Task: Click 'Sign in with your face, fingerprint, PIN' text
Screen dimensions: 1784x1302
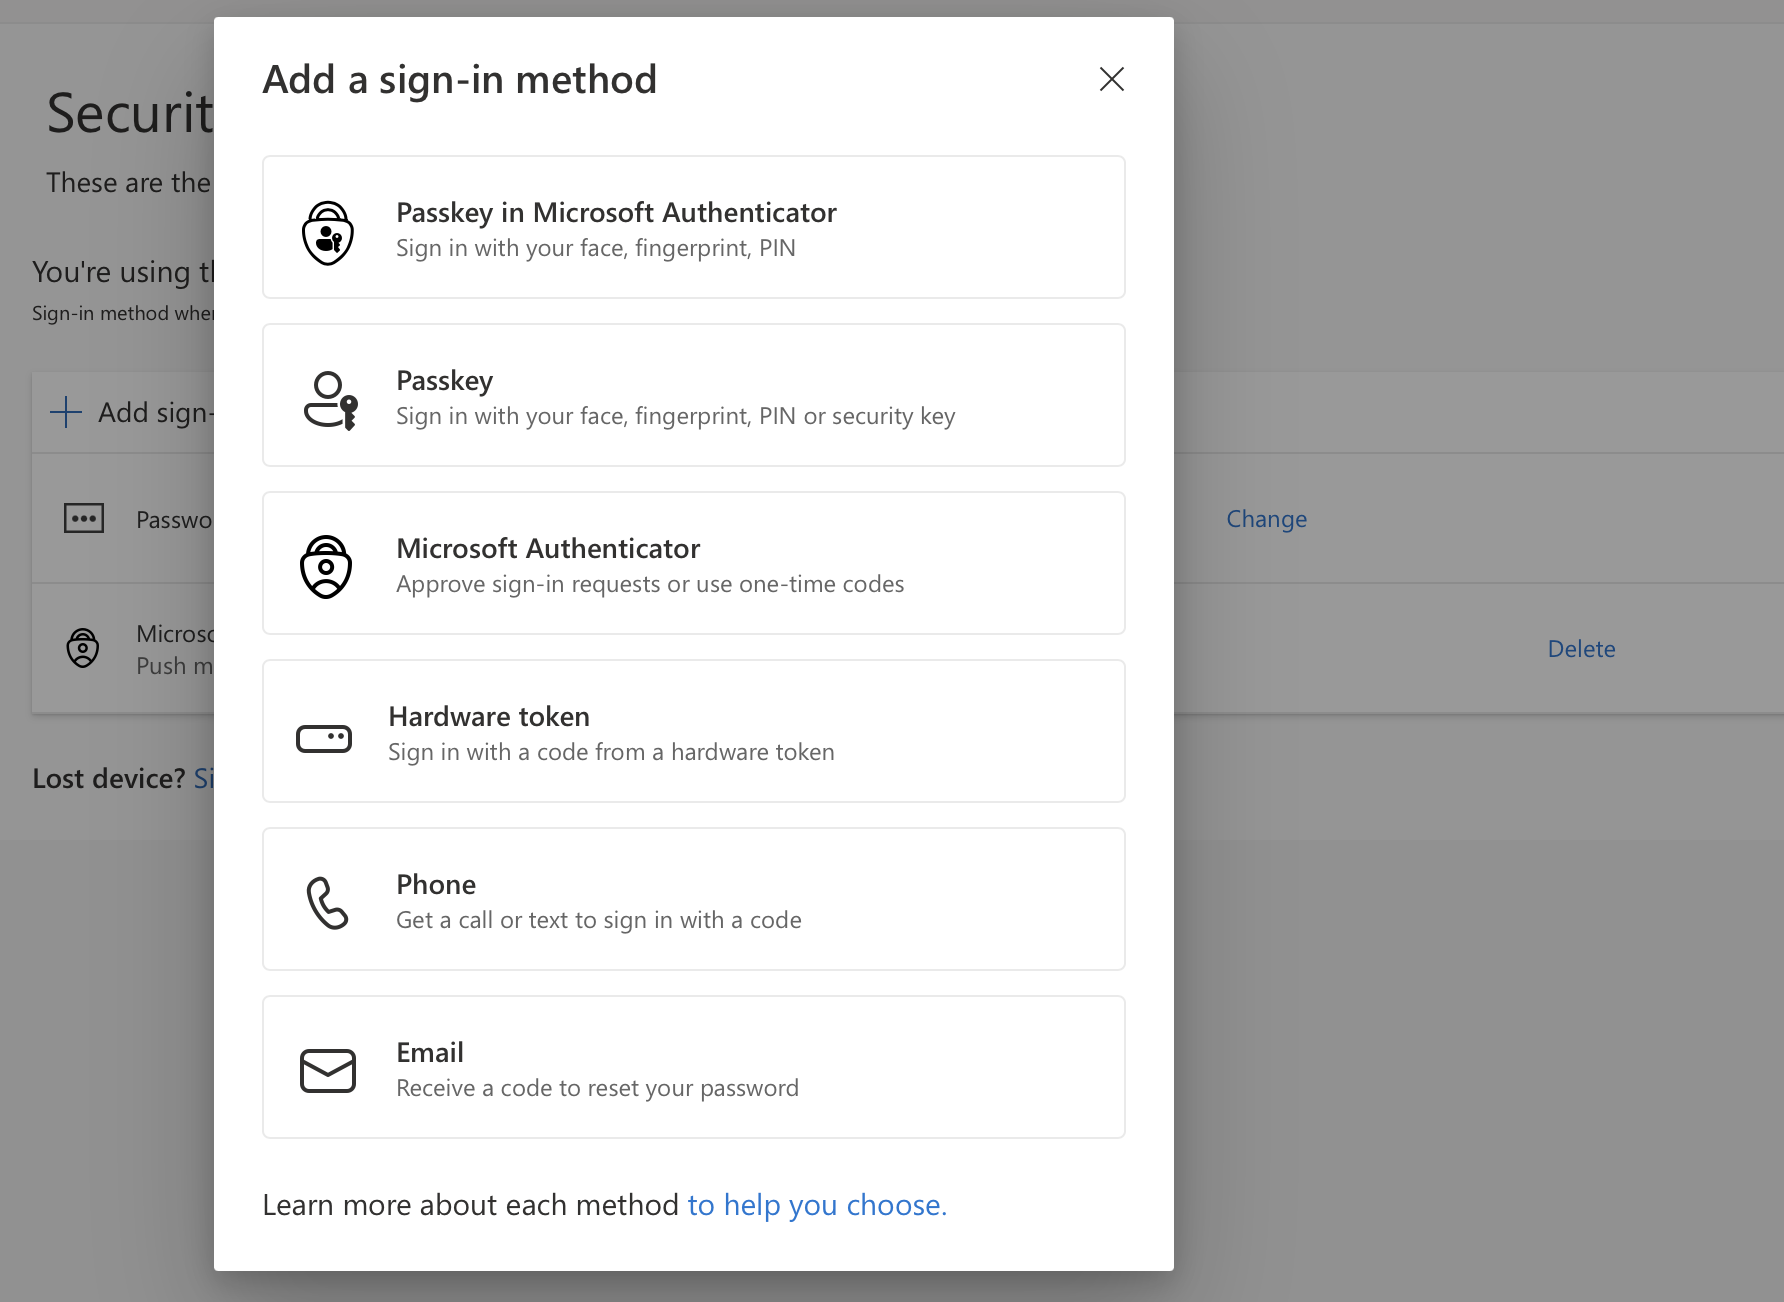Action: (596, 248)
